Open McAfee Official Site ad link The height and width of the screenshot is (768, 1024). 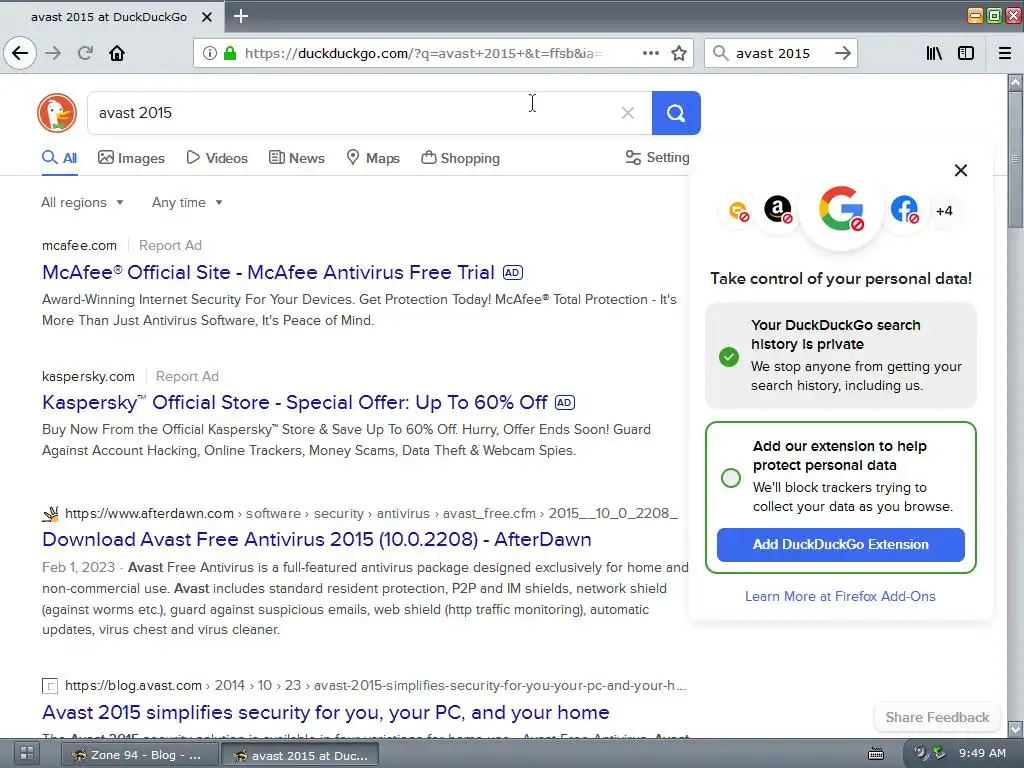(268, 272)
